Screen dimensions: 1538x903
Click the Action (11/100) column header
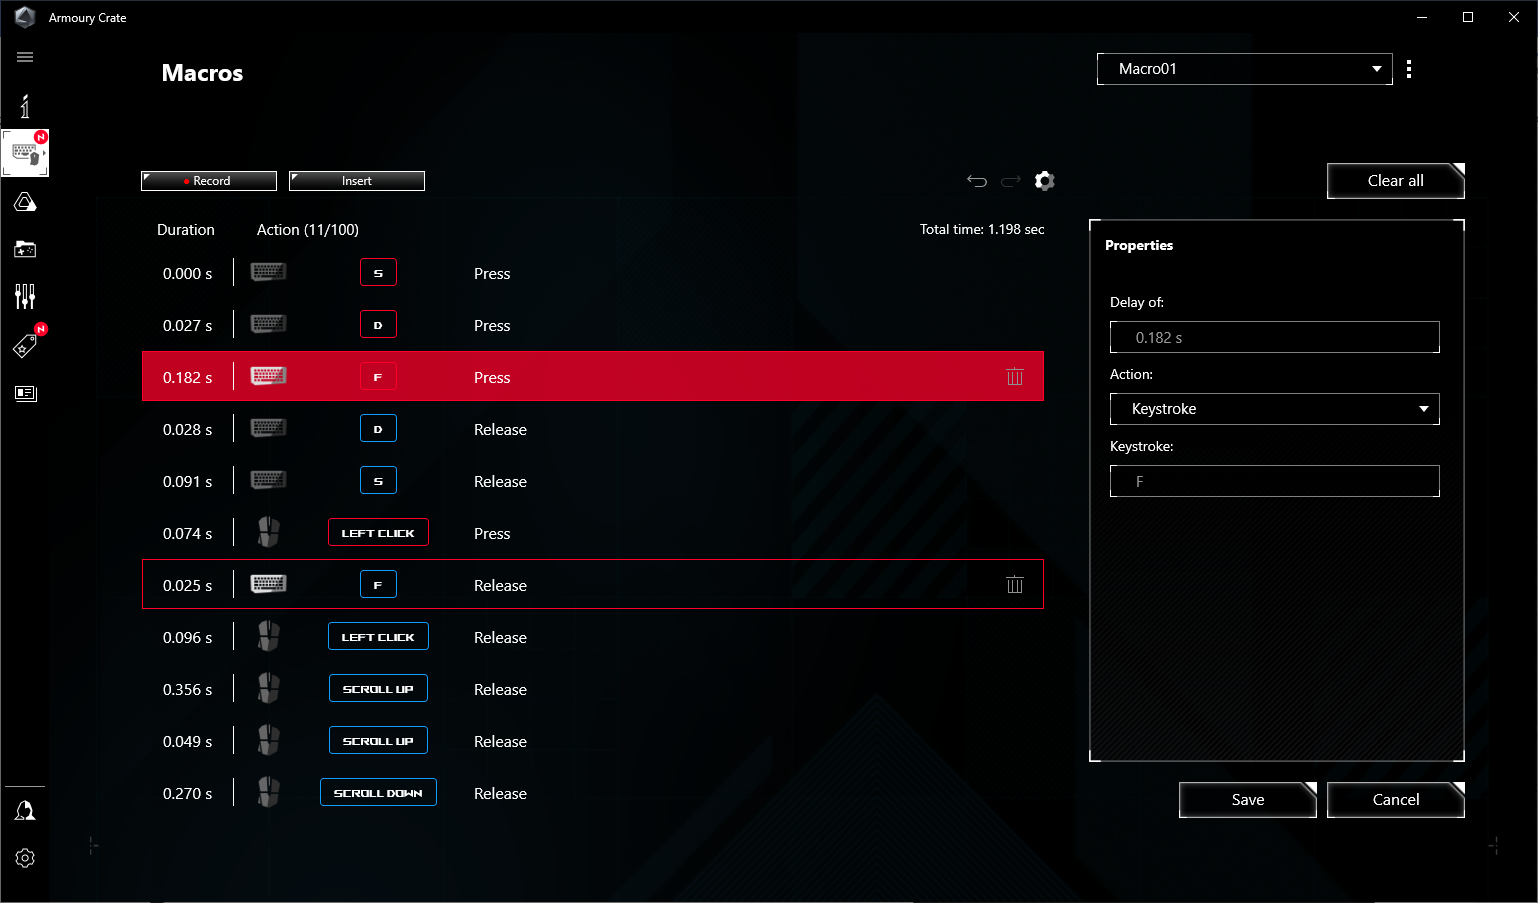pos(308,230)
